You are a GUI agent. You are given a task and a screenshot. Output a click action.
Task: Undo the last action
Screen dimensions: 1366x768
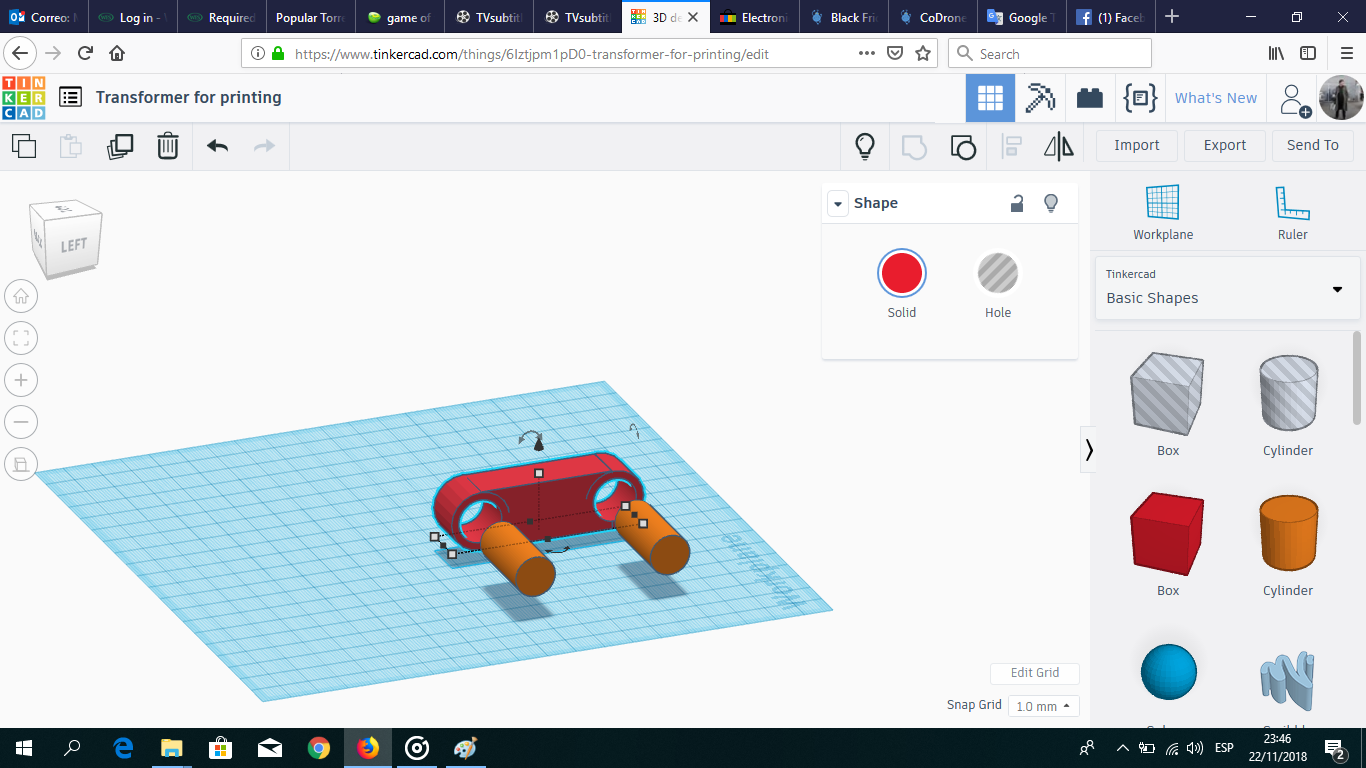click(217, 146)
